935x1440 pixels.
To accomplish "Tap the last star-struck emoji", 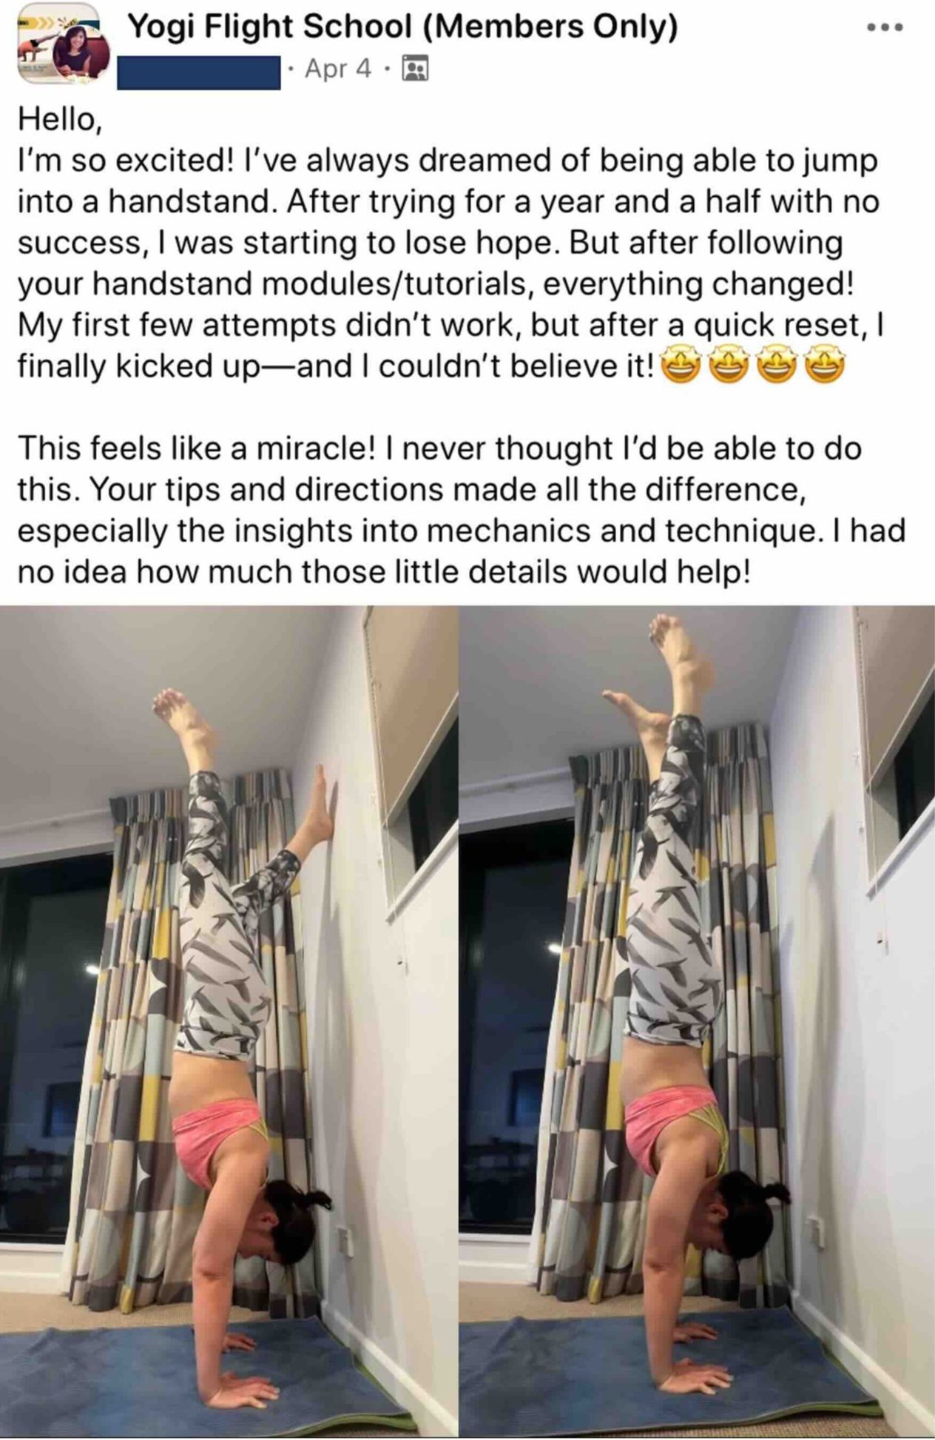I will tap(826, 367).
